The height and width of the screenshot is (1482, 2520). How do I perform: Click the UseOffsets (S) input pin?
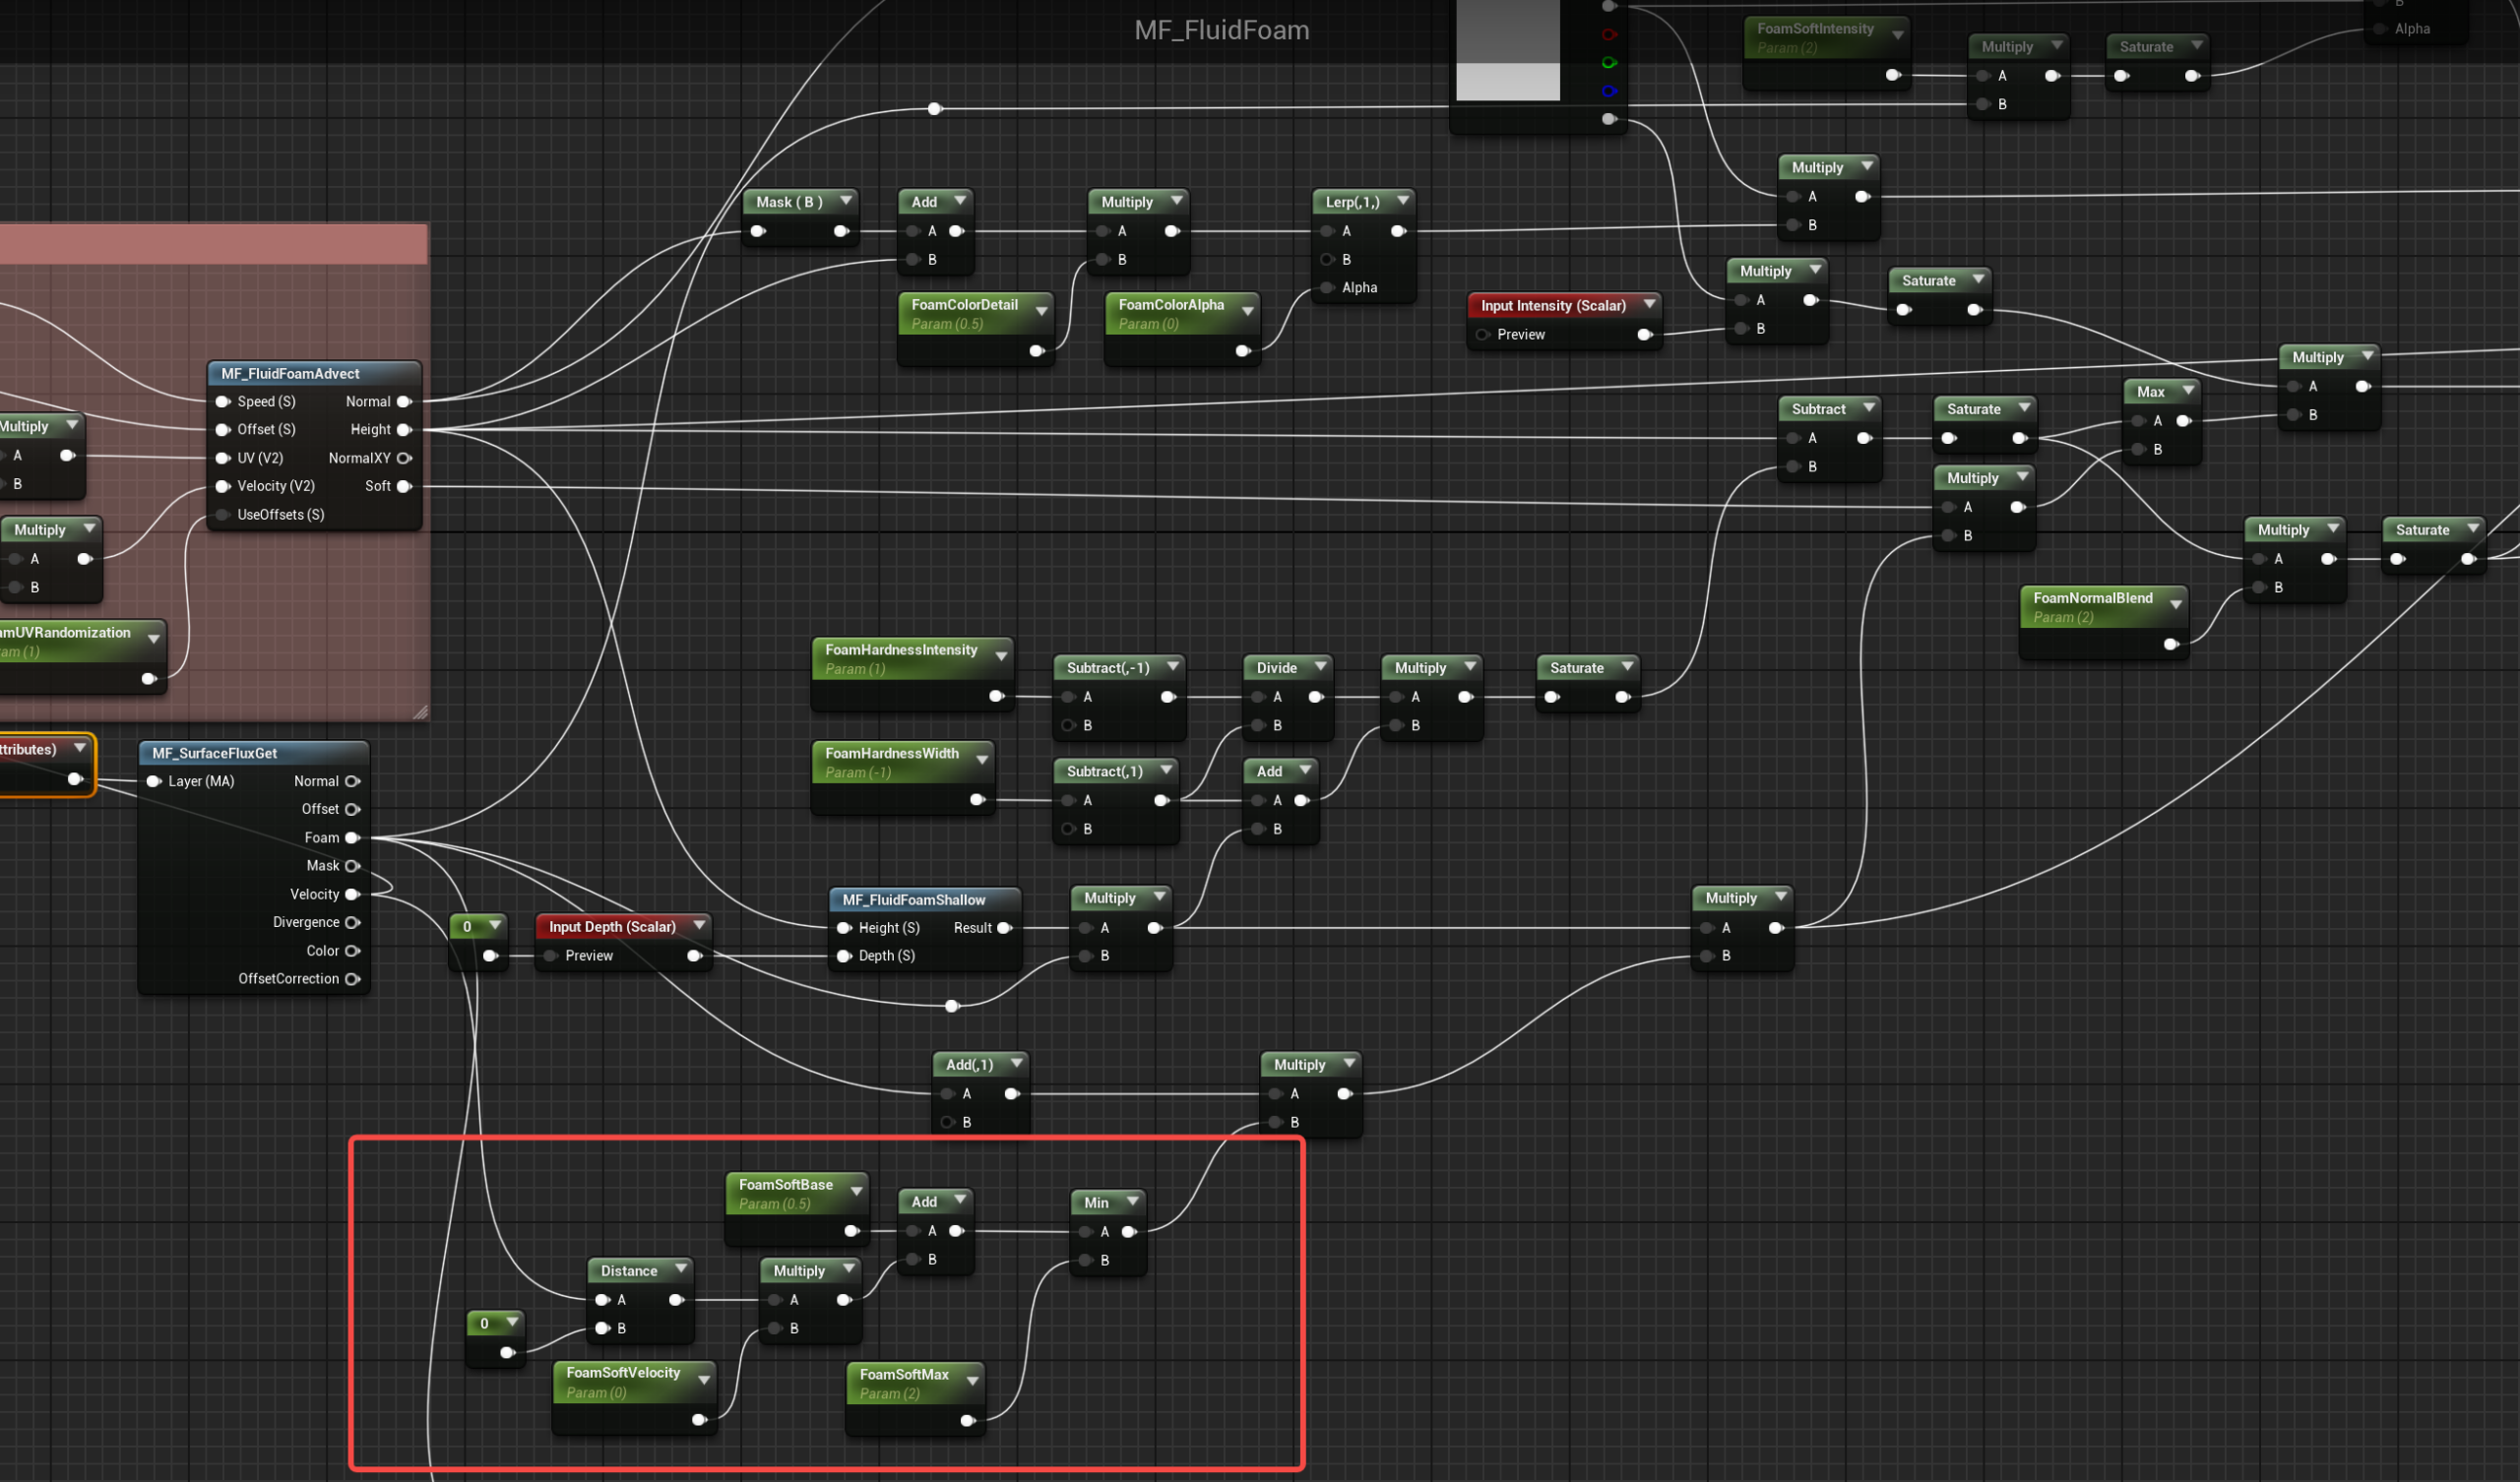click(x=223, y=515)
